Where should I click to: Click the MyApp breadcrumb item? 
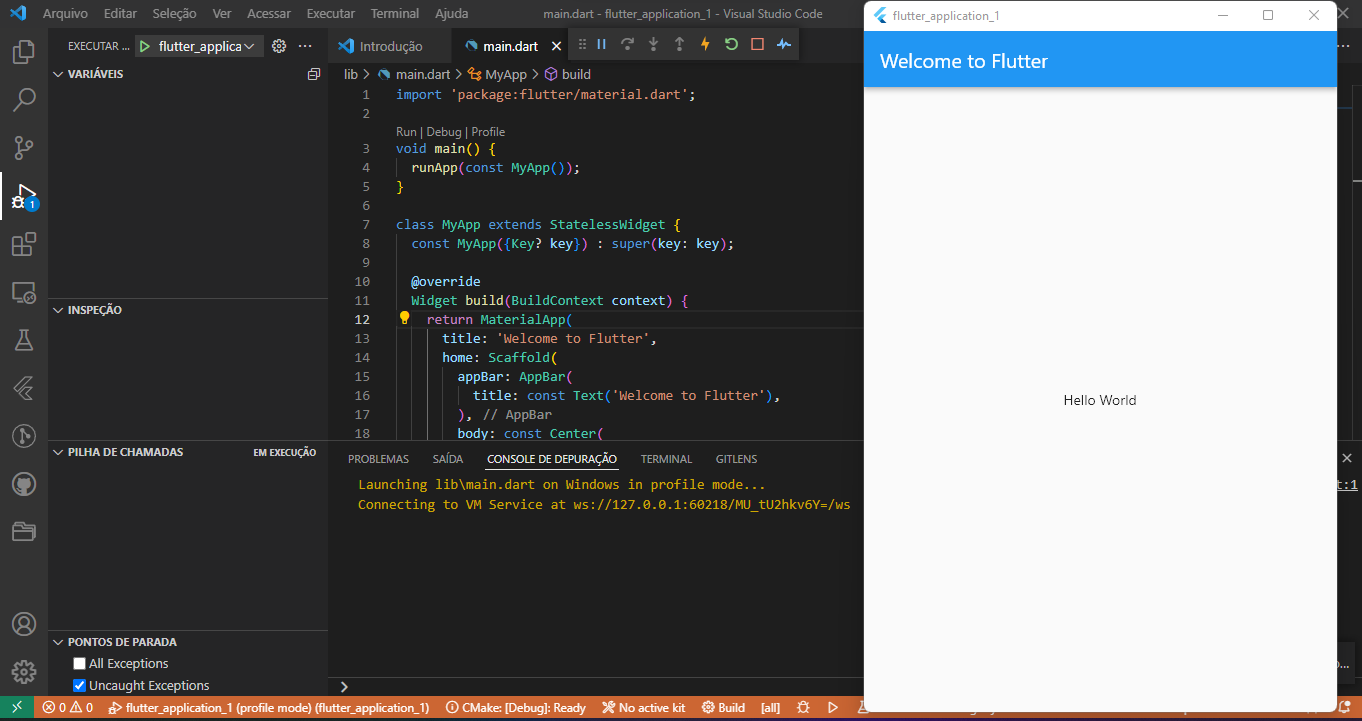click(497, 74)
